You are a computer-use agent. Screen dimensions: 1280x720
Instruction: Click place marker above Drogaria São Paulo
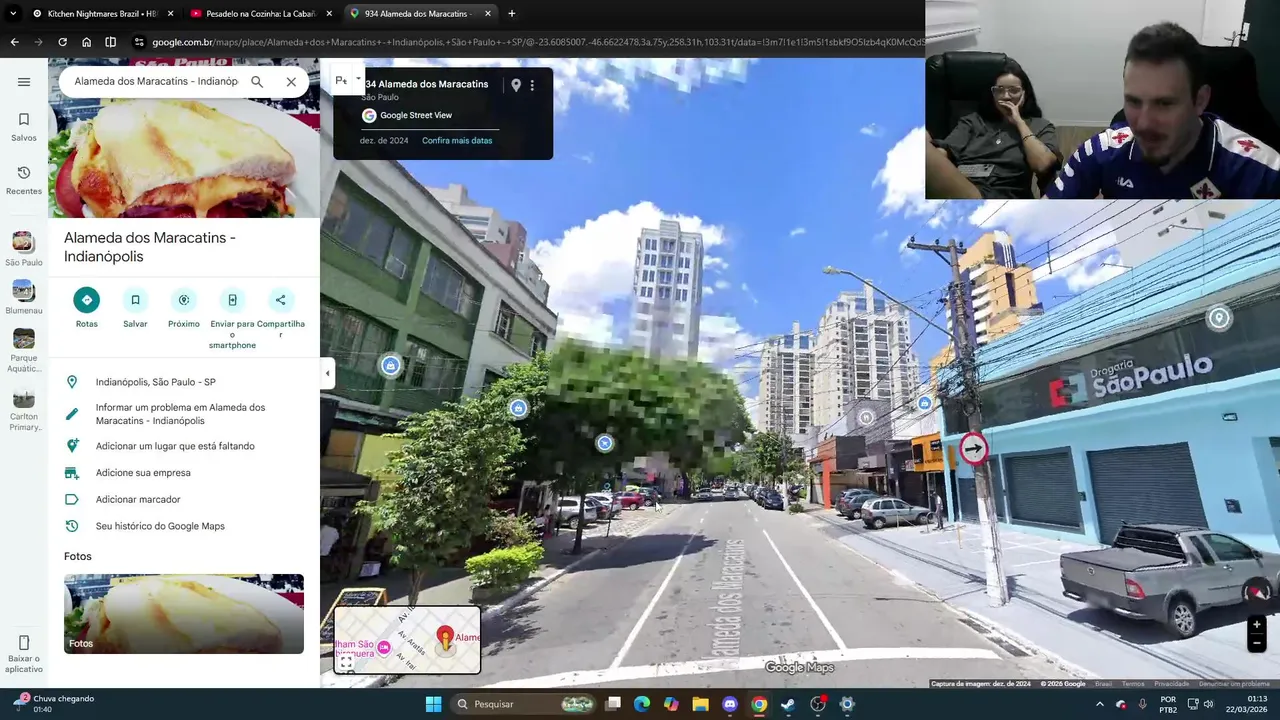click(x=1218, y=319)
